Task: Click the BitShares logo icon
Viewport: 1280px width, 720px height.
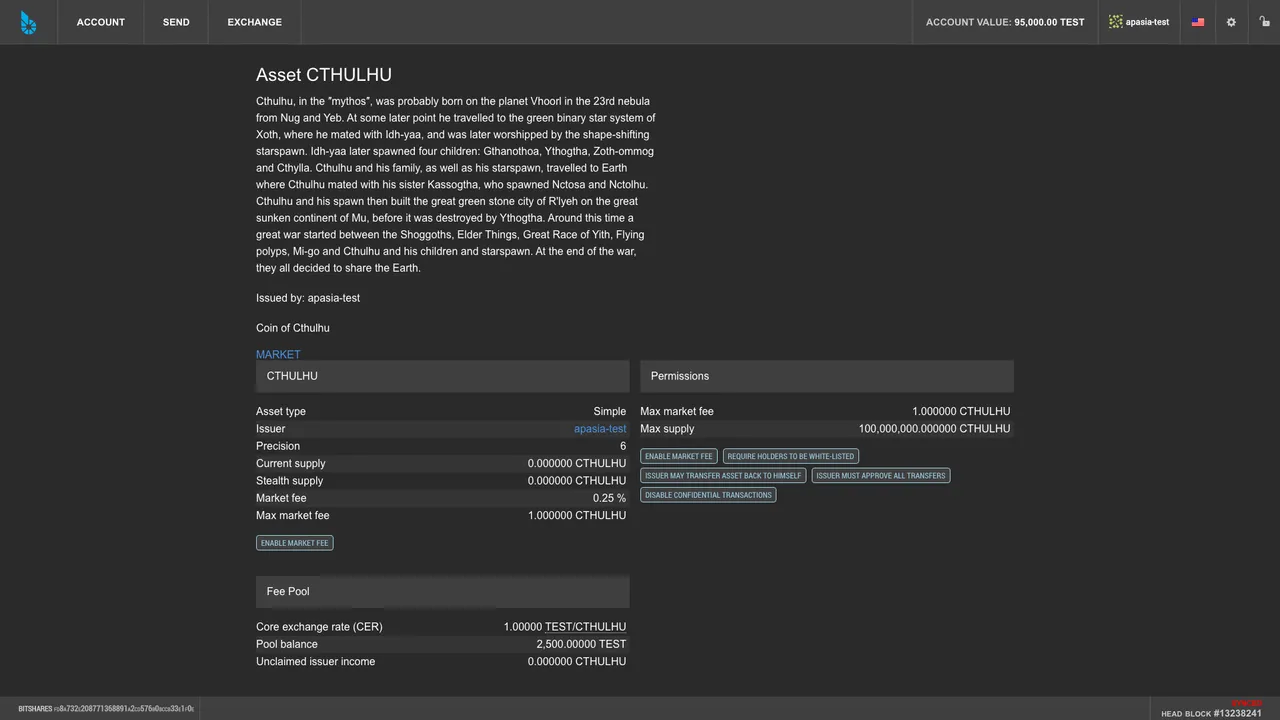Action: [28, 22]
